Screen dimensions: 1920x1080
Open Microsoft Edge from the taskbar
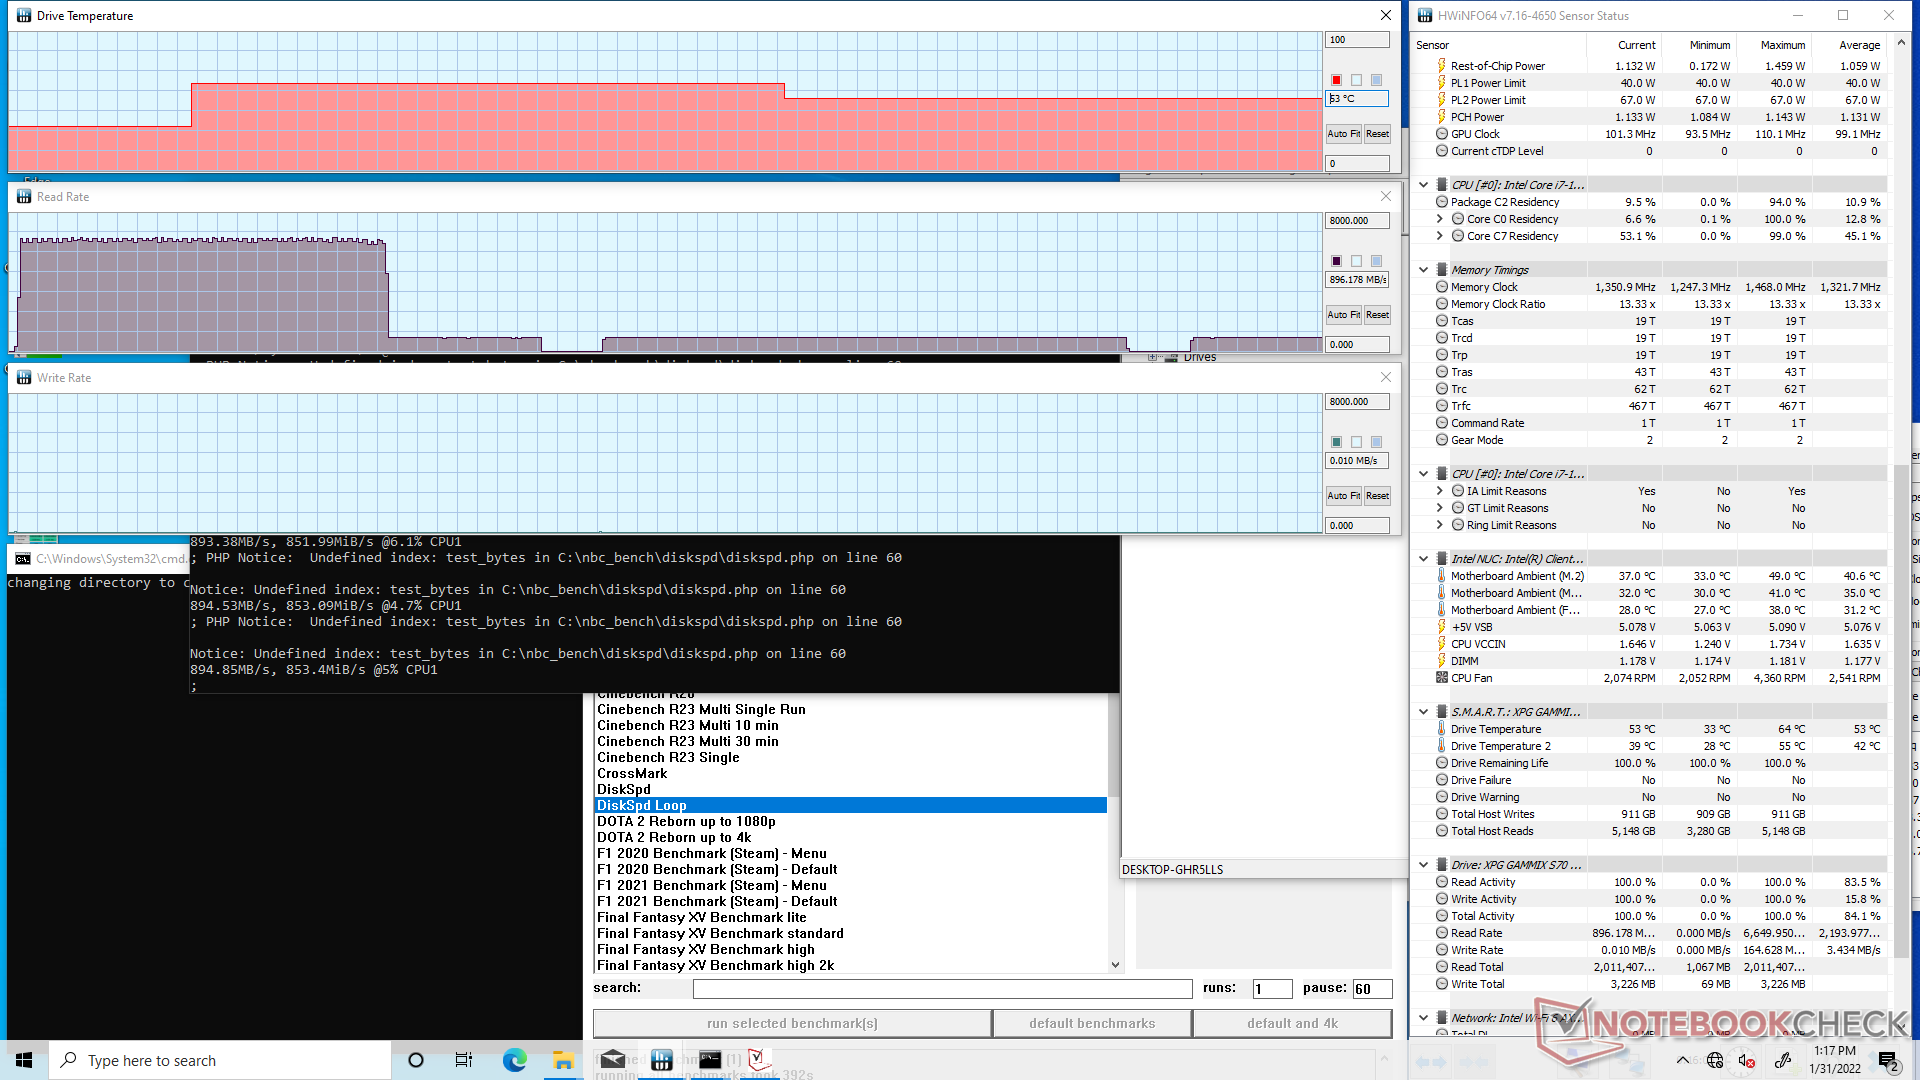pyautogui.click(x=514, y=1060)
